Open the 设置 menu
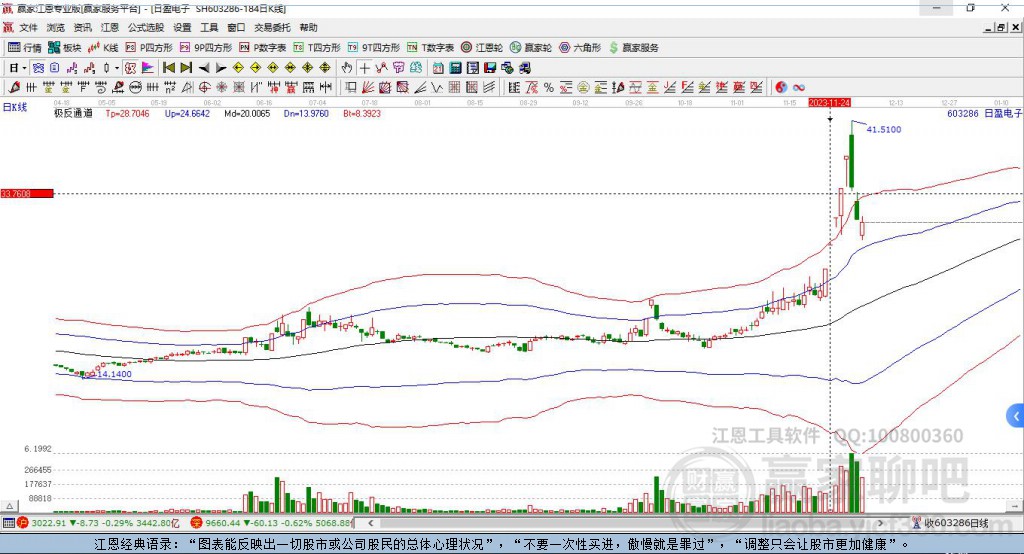Screen dimensions: 1024x554 click(x=182, y=27)
